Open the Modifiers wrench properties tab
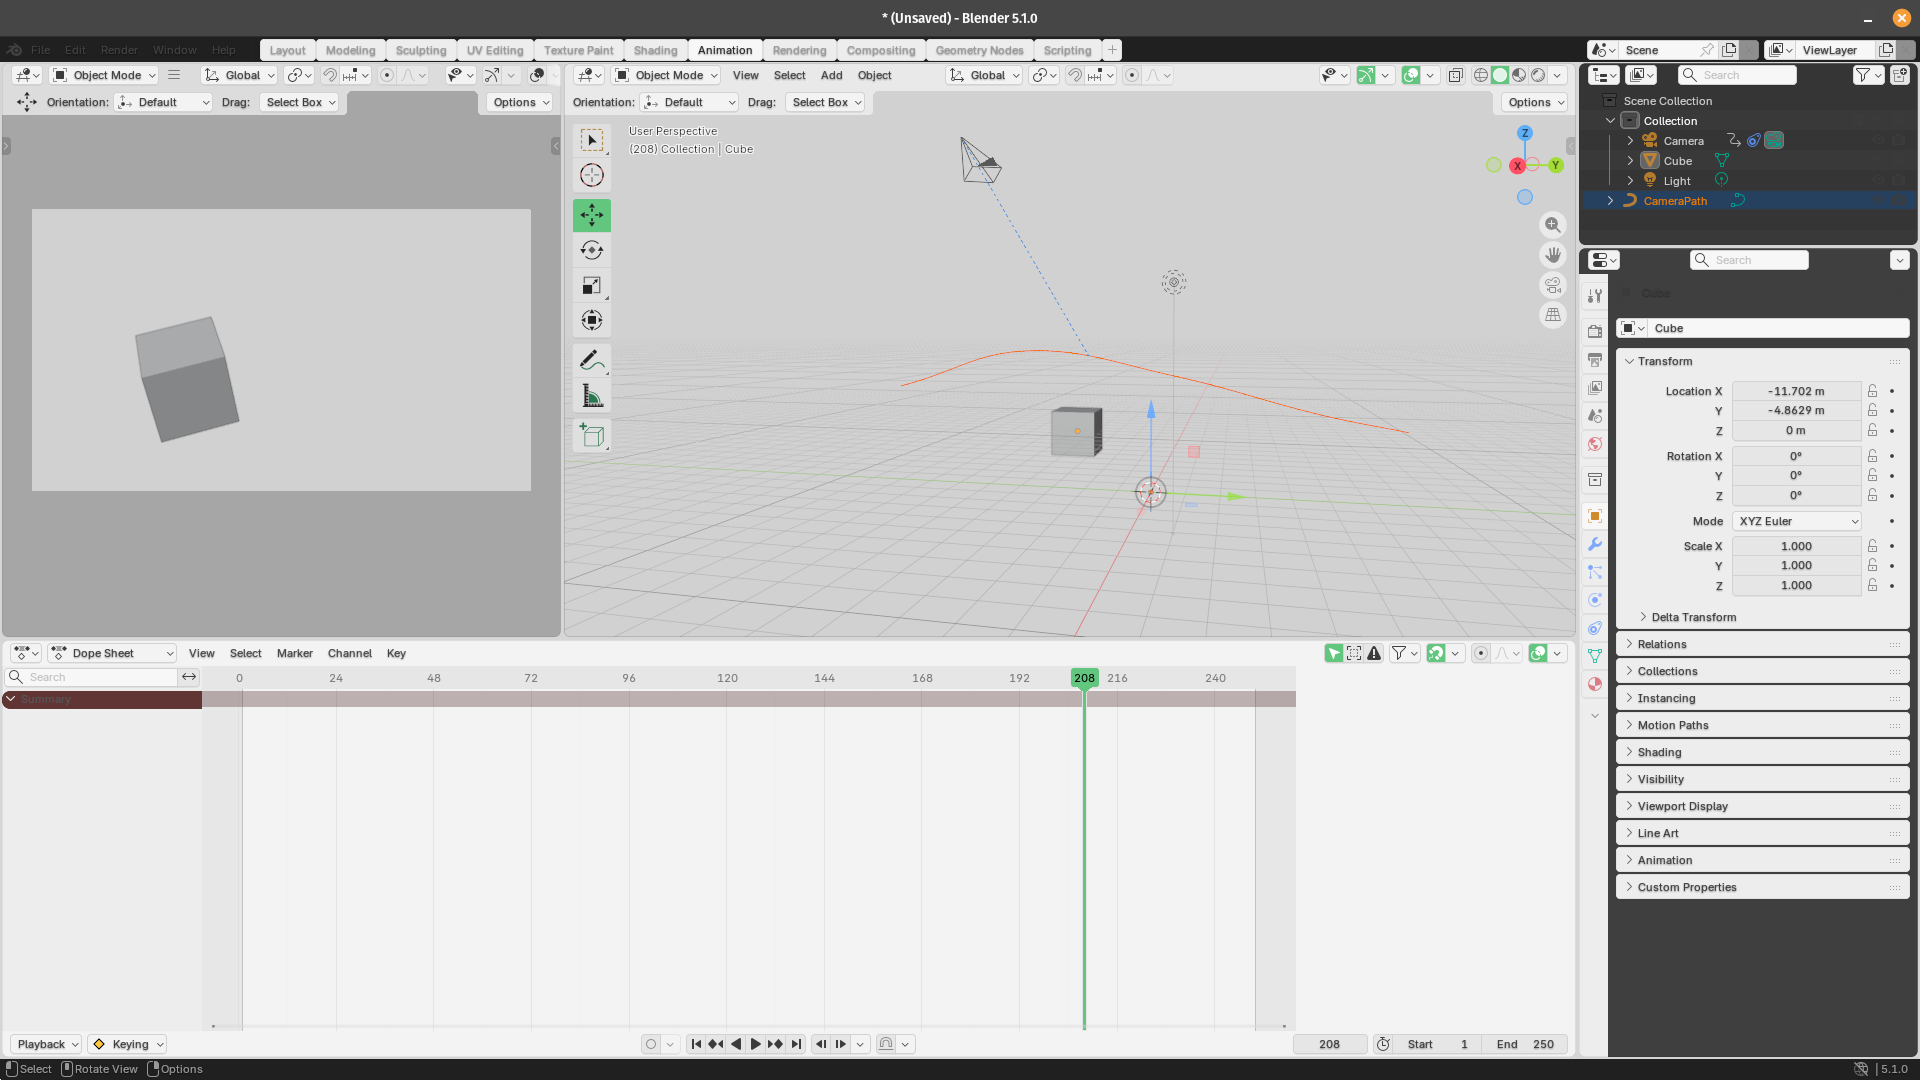This screenshot has width=1920, height=1080. [x=1595, y=544]
